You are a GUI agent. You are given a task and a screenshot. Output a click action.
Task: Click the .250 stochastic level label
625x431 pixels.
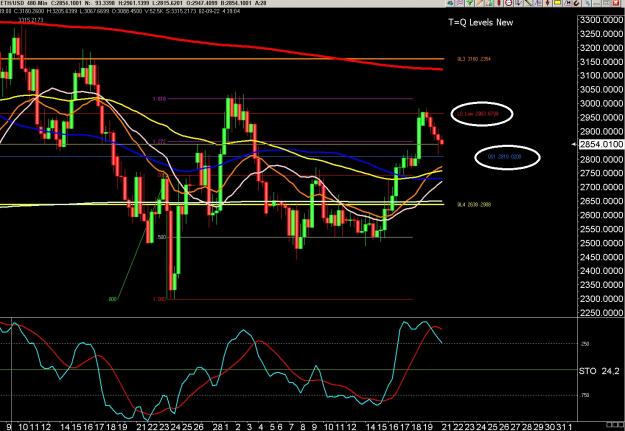pos(586,344)
